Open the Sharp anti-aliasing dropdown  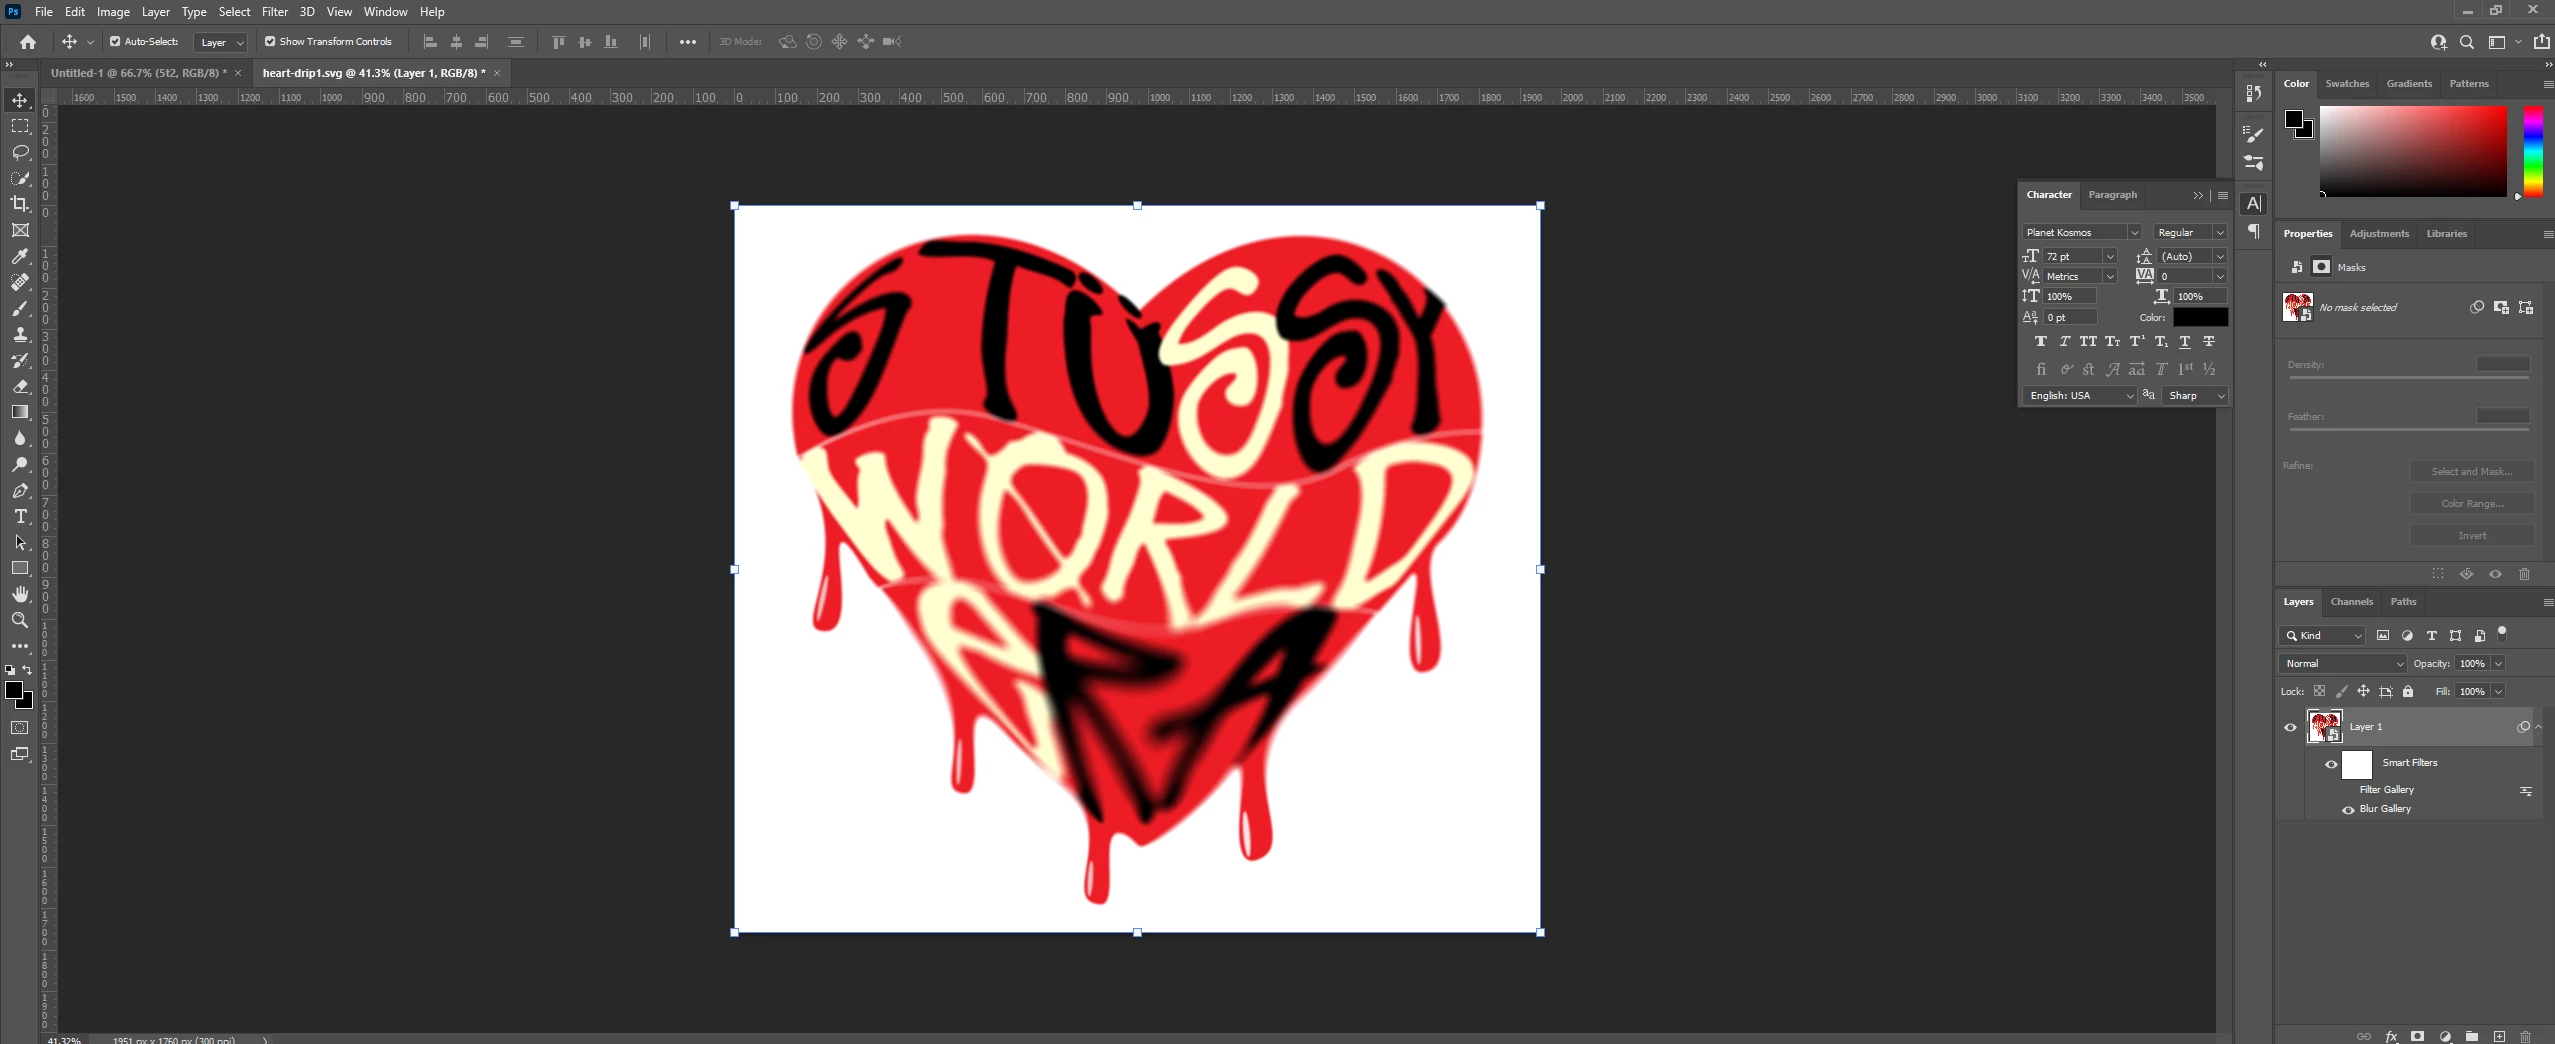(x=2196, y=395)
